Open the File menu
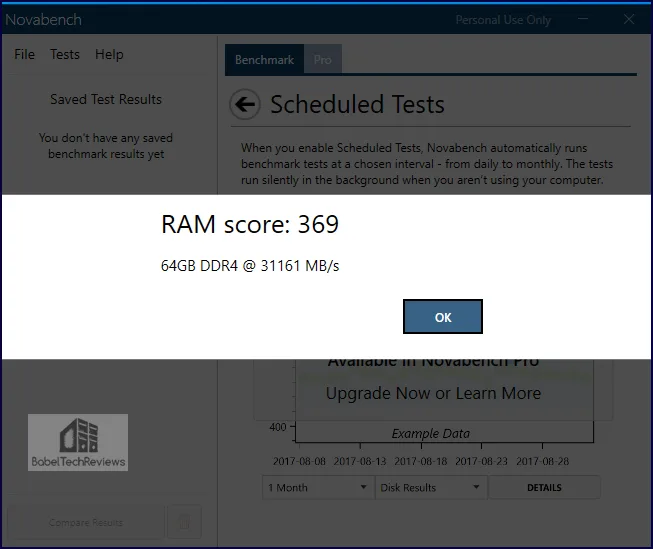This screenshot has width=653, height=549. click(24, 54)
